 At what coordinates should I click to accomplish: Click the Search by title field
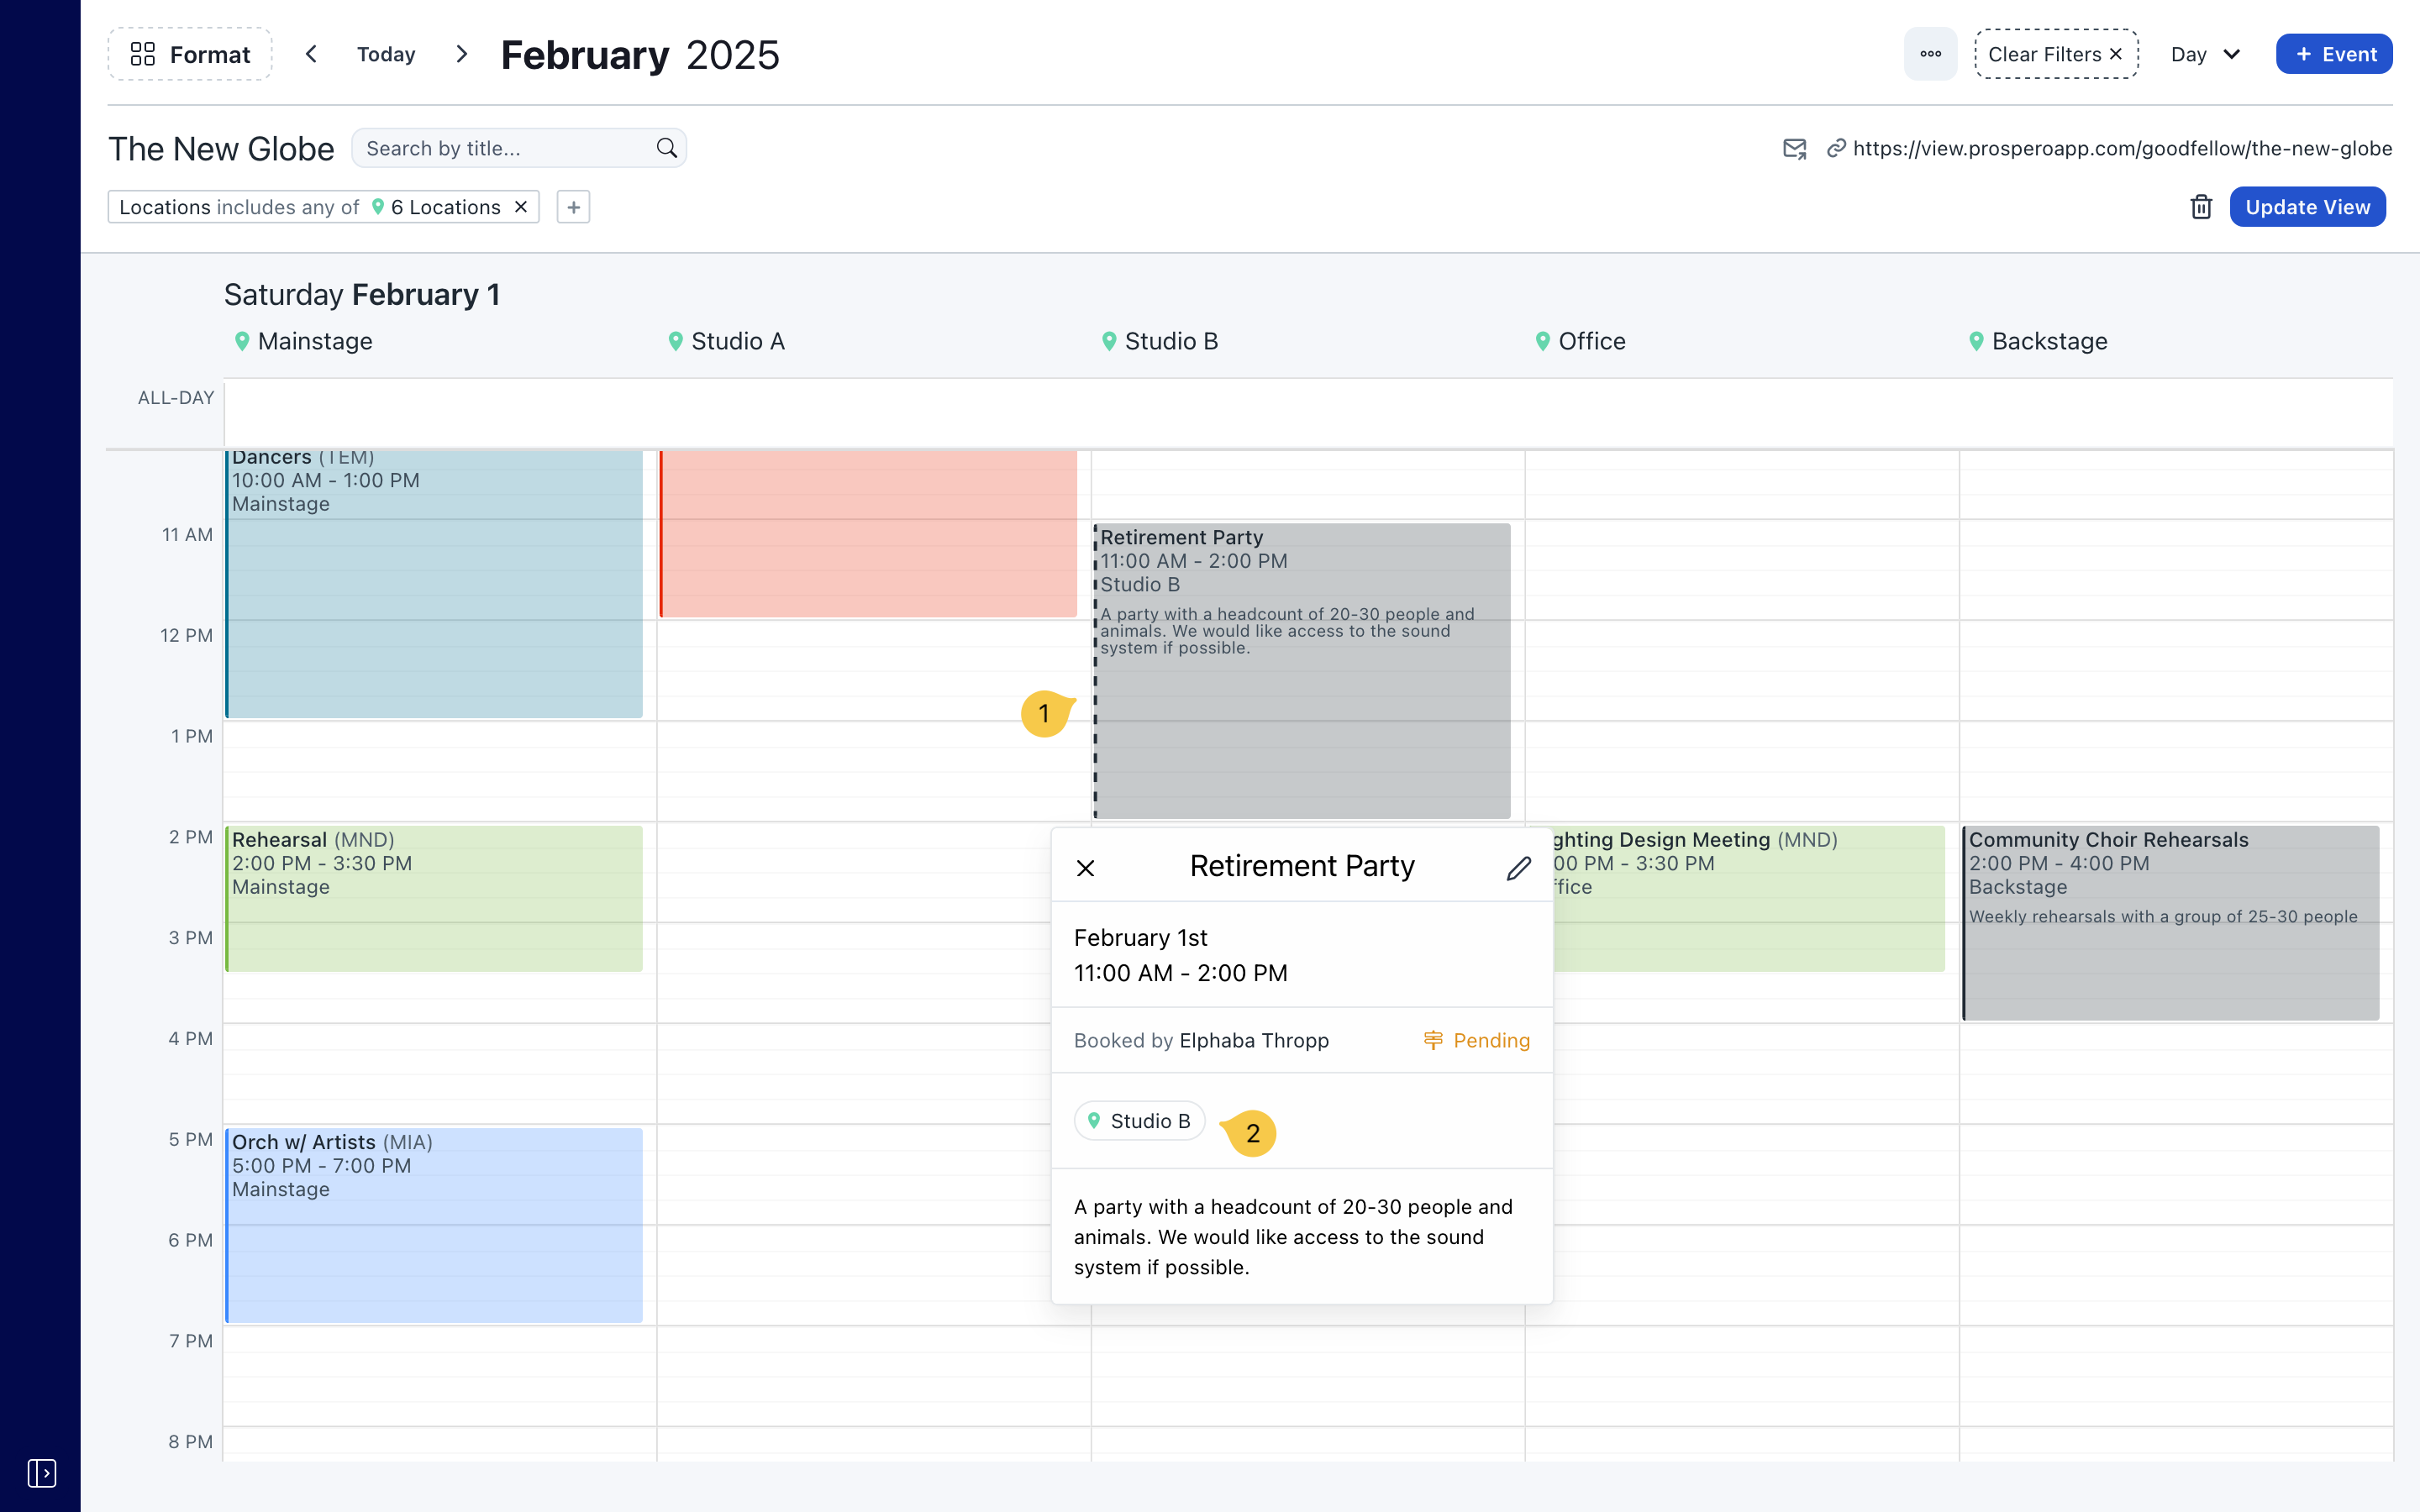(505, 148)
